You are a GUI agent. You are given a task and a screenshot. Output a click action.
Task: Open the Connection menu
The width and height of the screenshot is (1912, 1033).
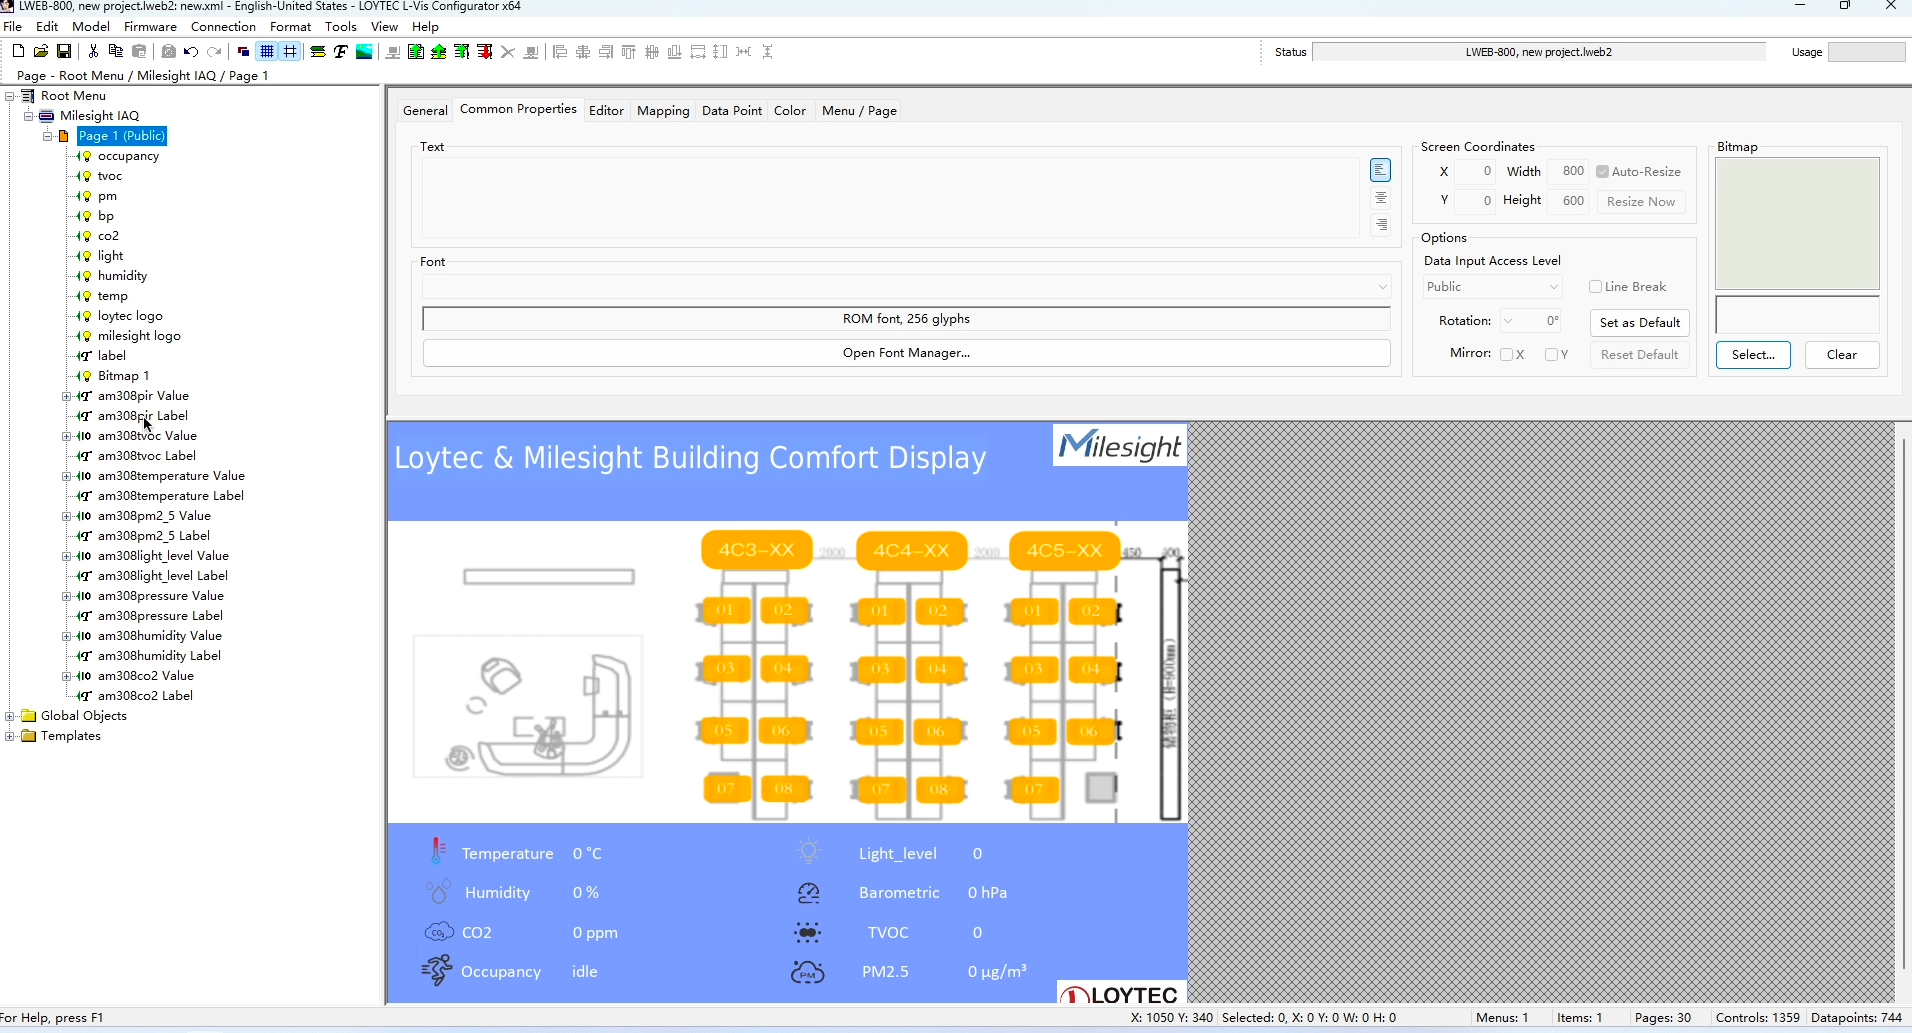223,27
